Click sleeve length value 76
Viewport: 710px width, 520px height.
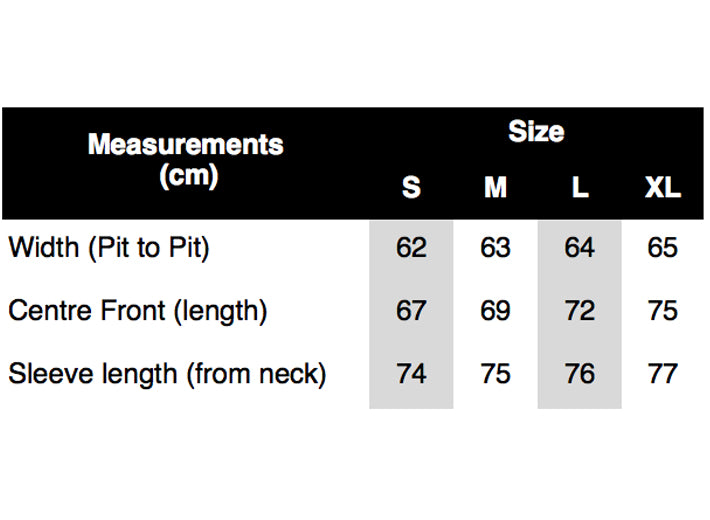tap(580, 374)
